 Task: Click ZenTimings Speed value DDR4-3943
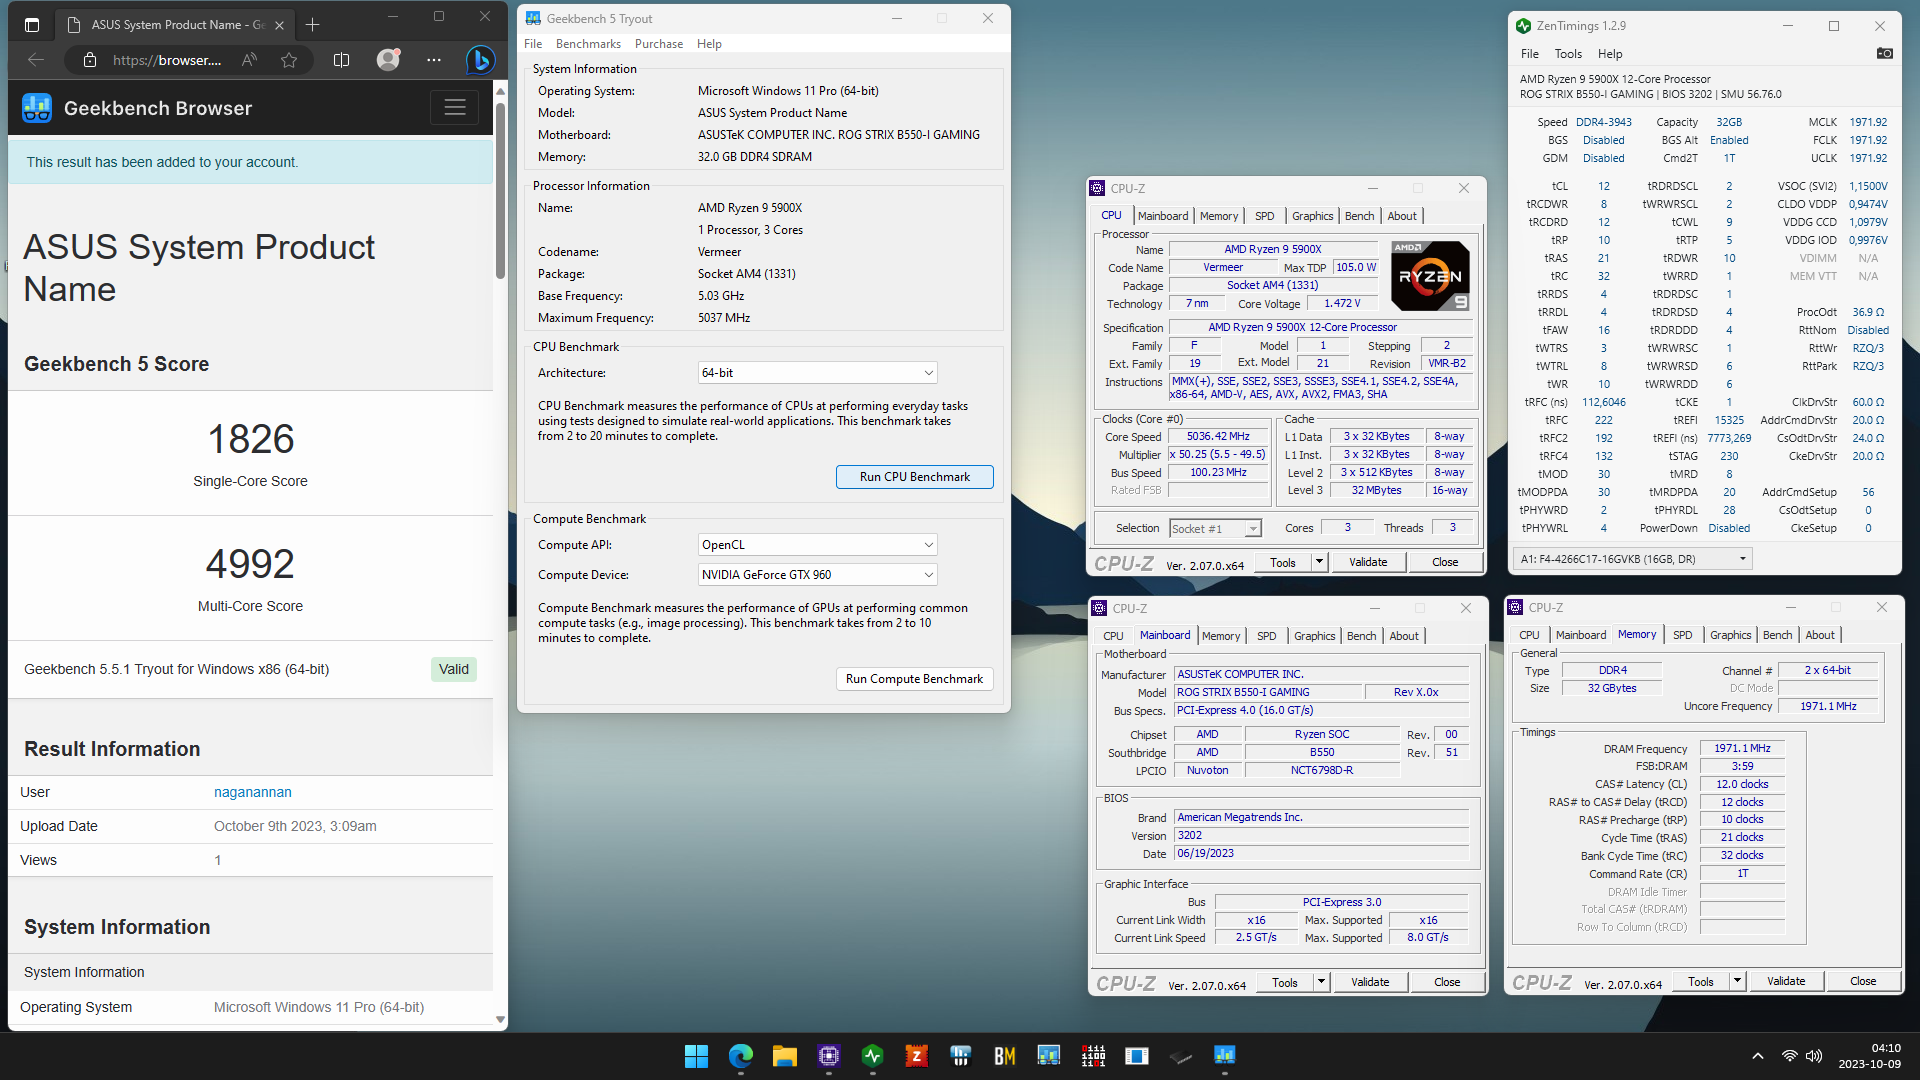1604,122
